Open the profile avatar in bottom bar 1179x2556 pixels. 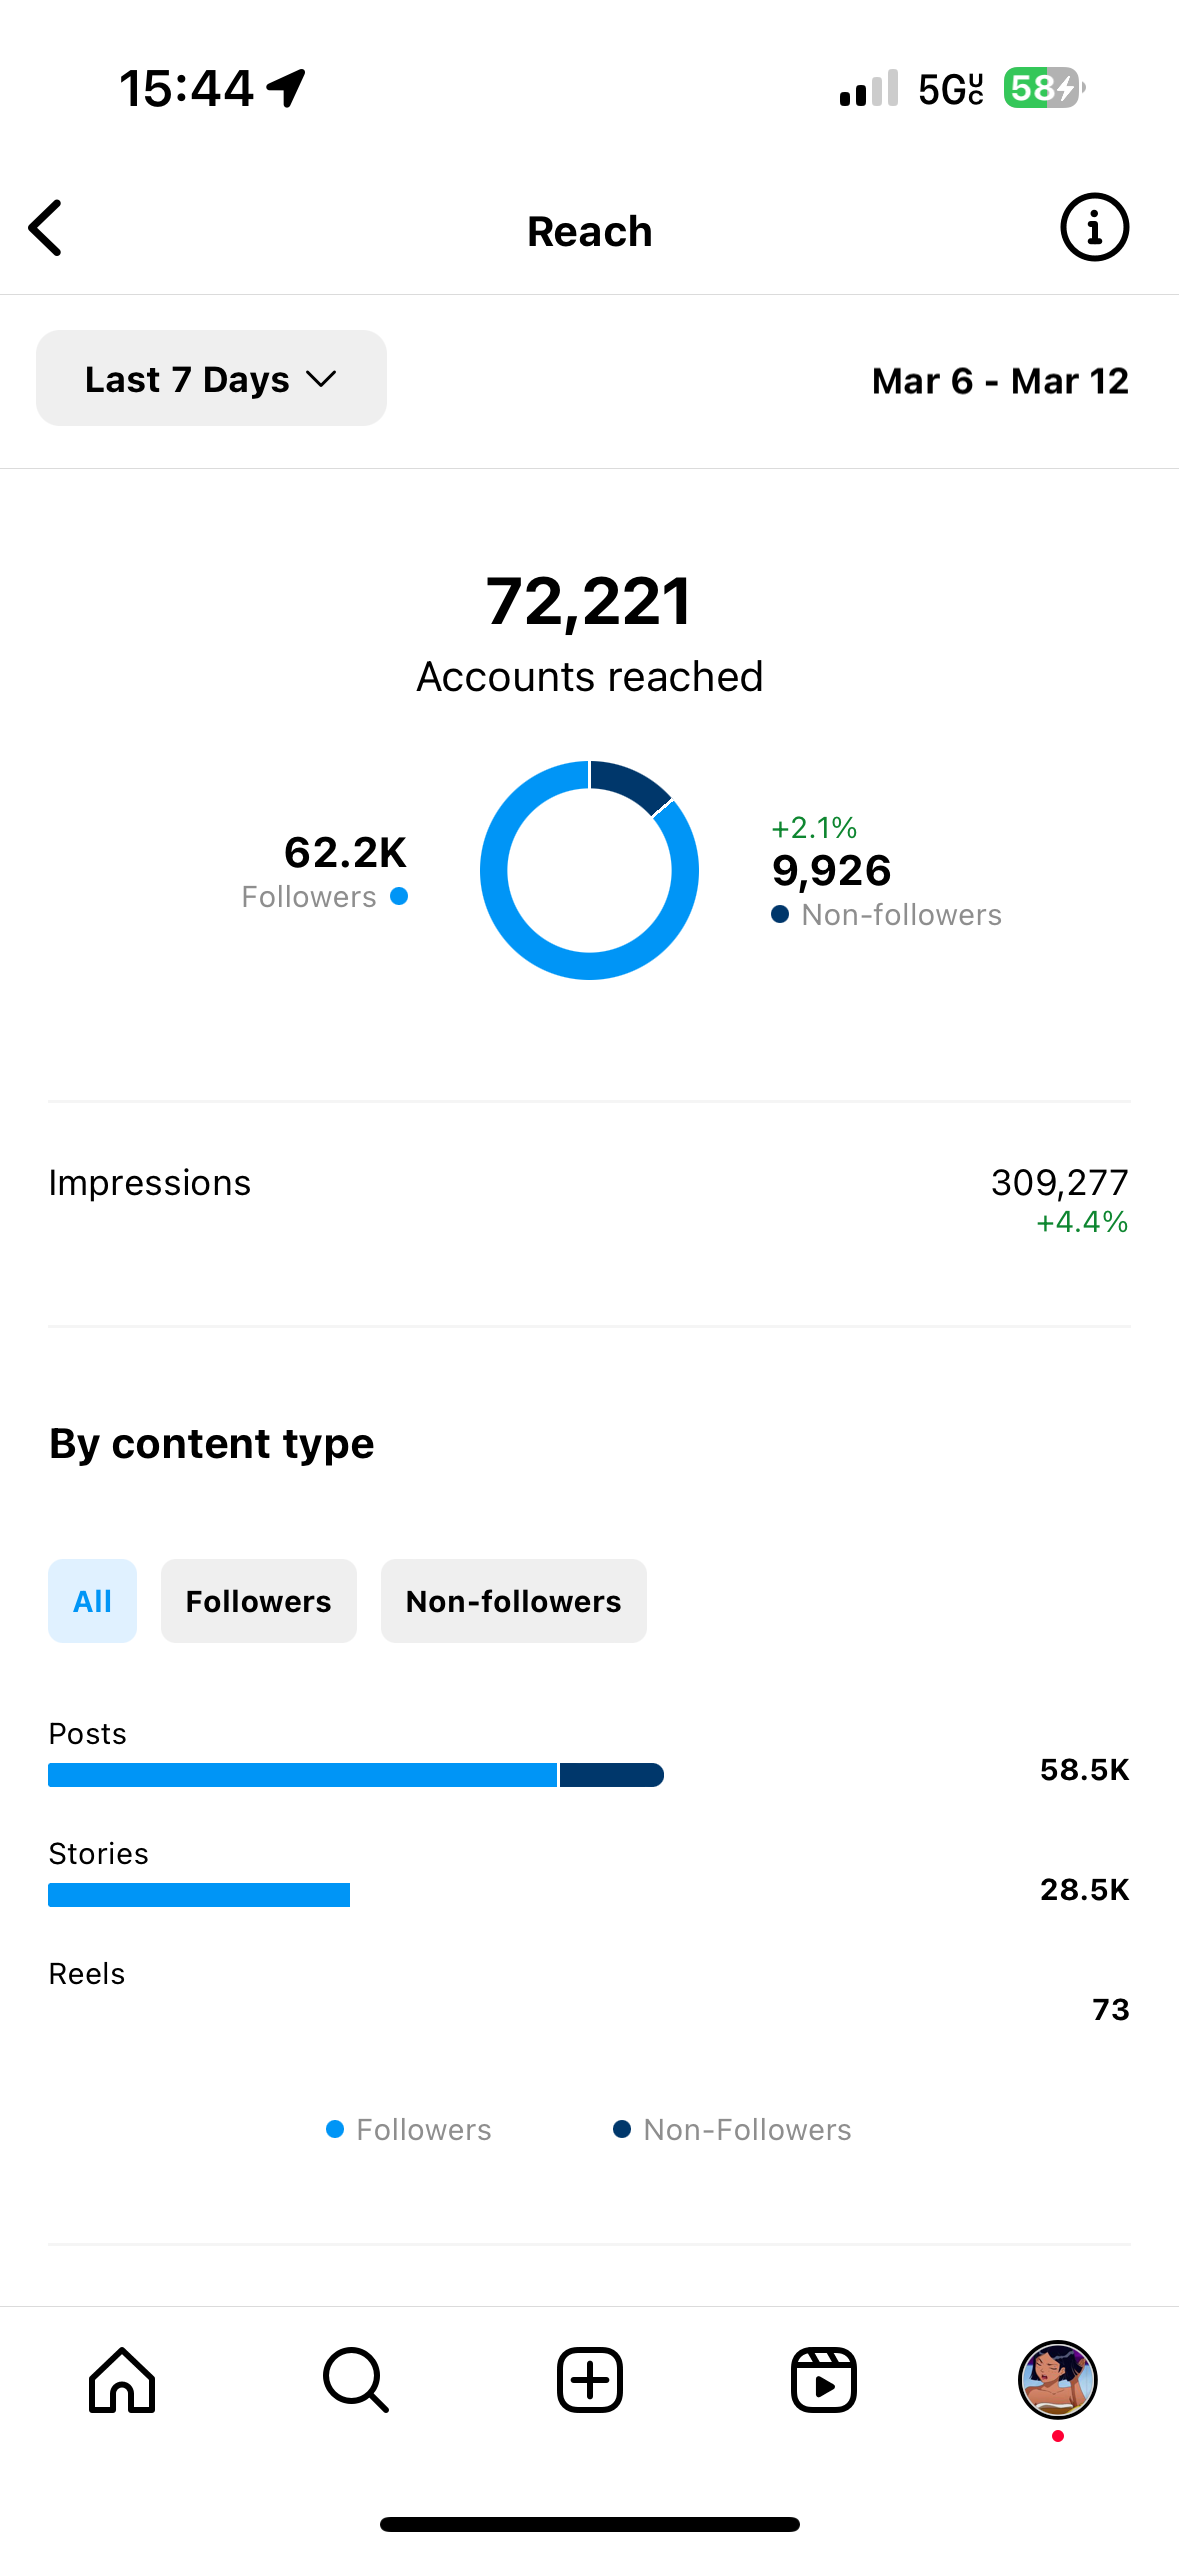(x=1058, y=2380)
